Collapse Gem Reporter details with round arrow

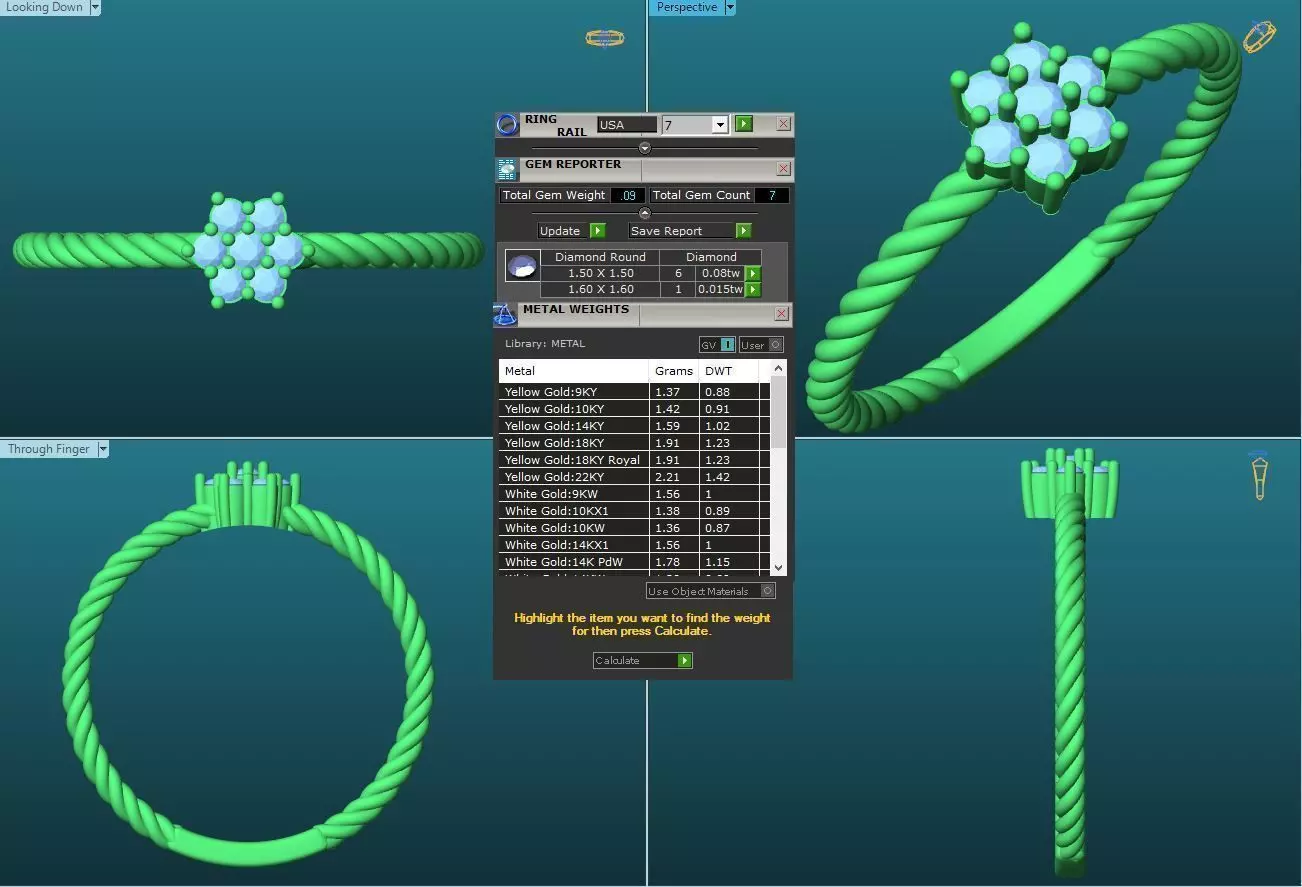[x=644, y=213]
